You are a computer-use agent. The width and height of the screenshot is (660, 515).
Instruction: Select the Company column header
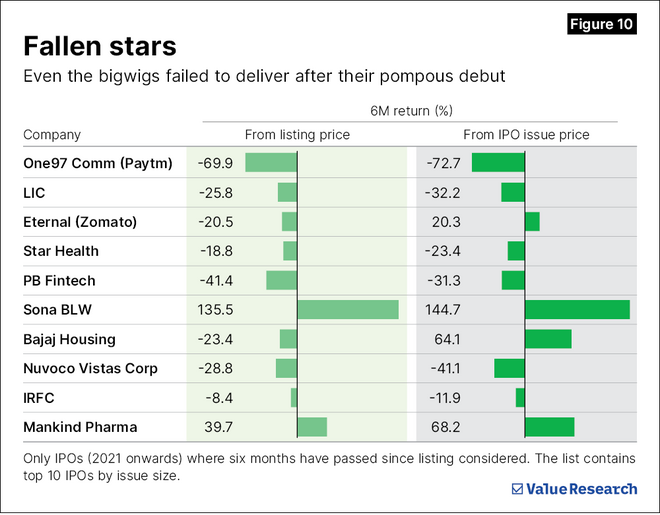[x=52, y=135]
